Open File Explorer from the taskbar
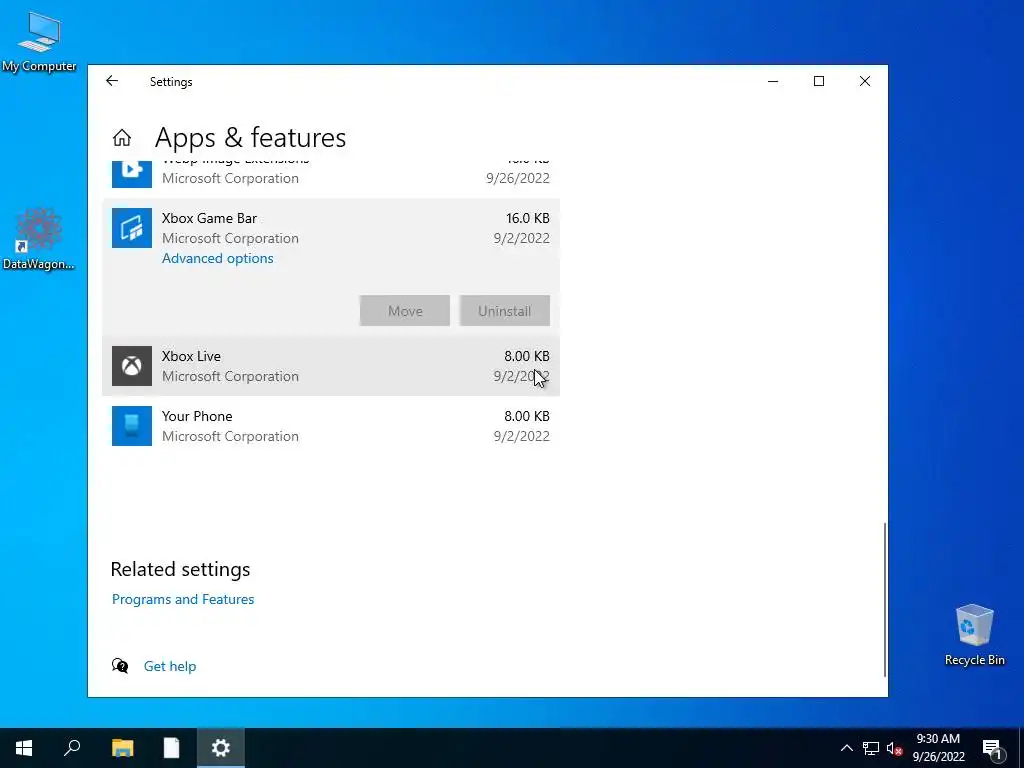This screenshot has height=768, width=1024. tap(122, 748)
